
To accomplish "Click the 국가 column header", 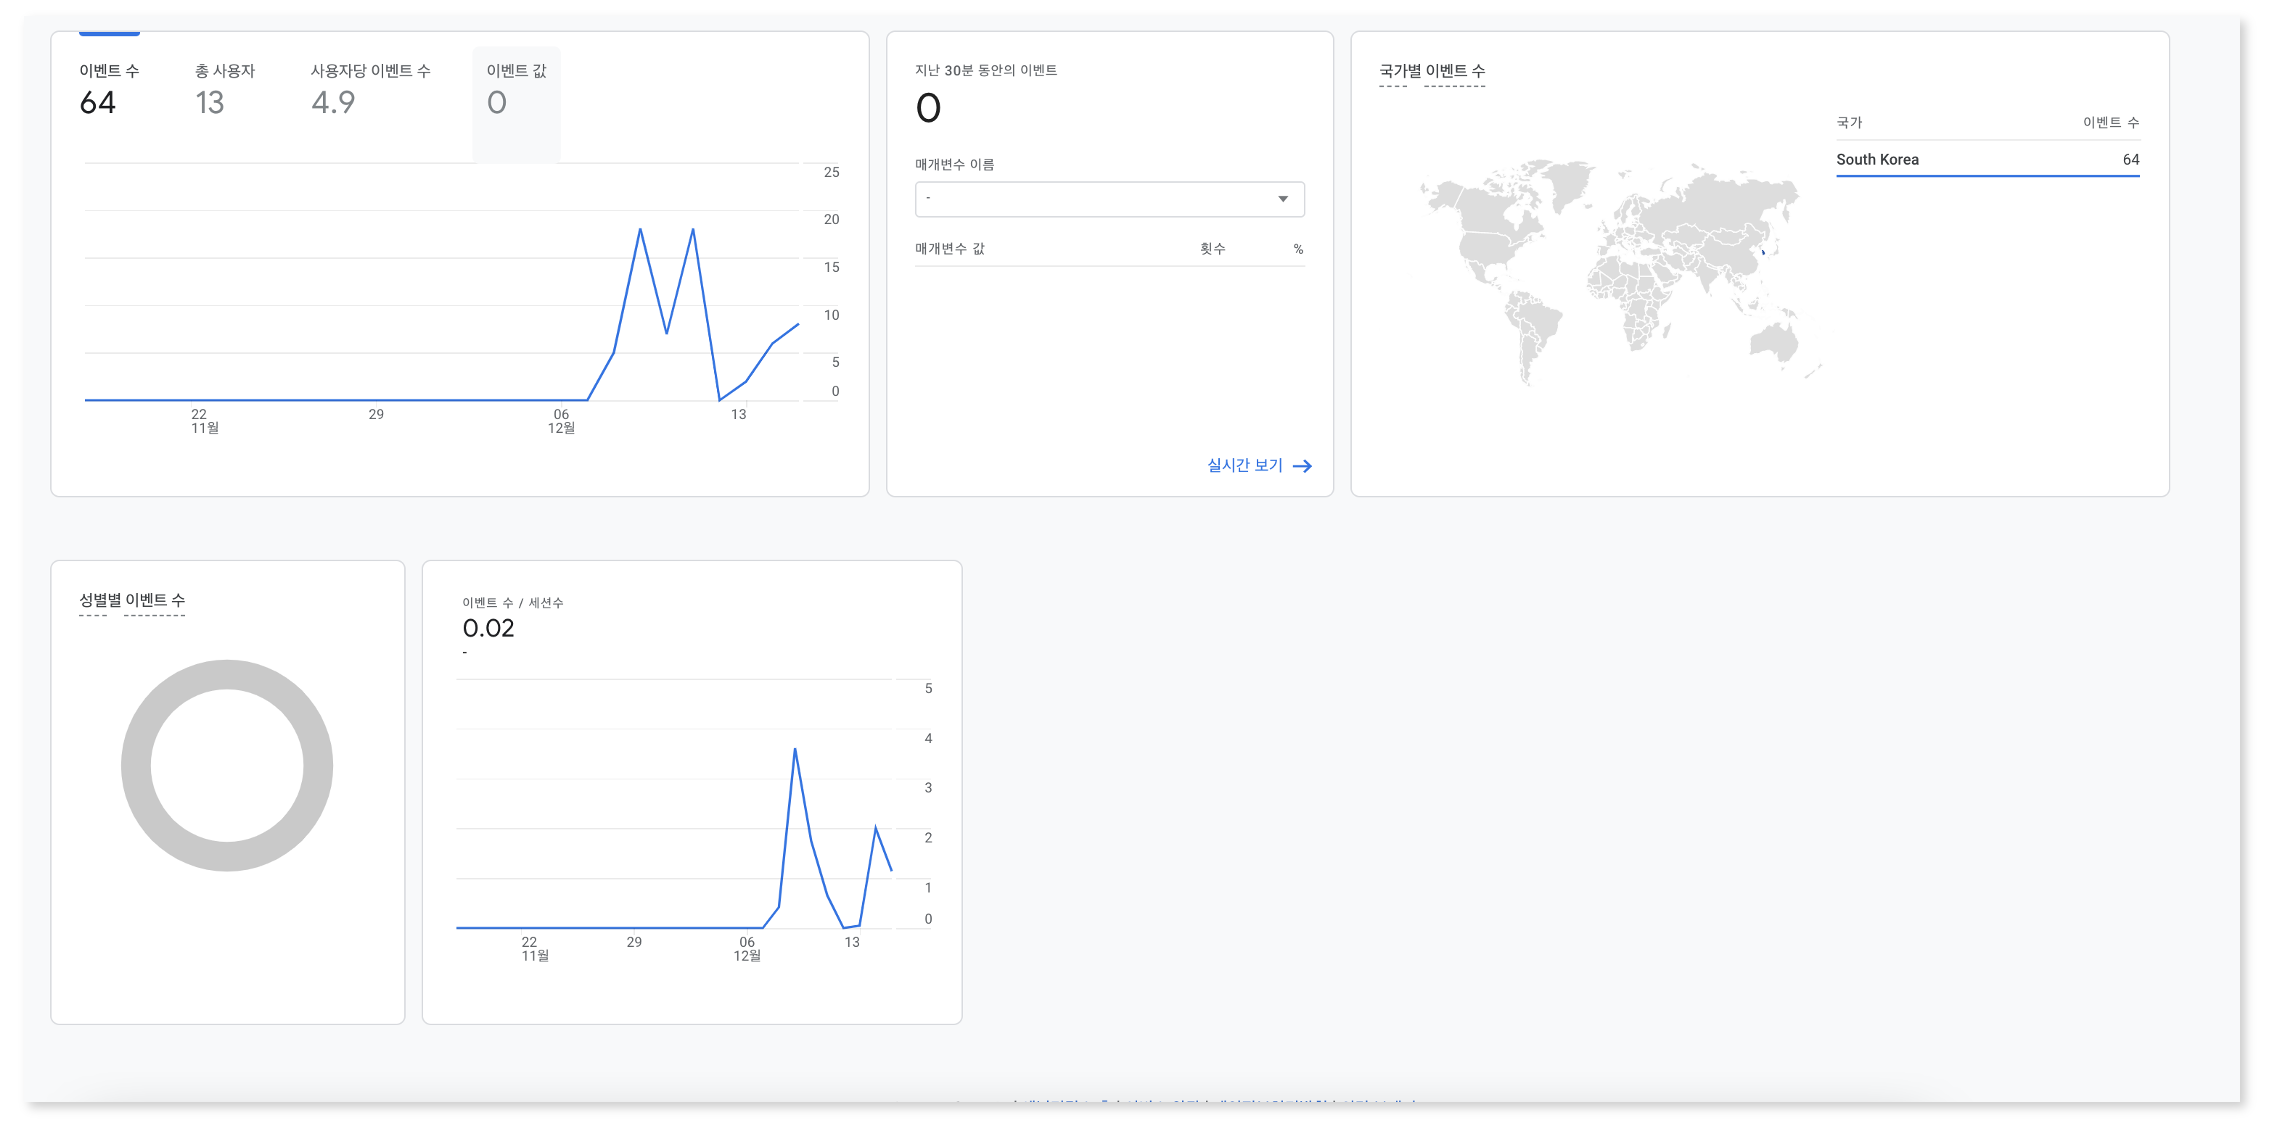I will 1849,123.
